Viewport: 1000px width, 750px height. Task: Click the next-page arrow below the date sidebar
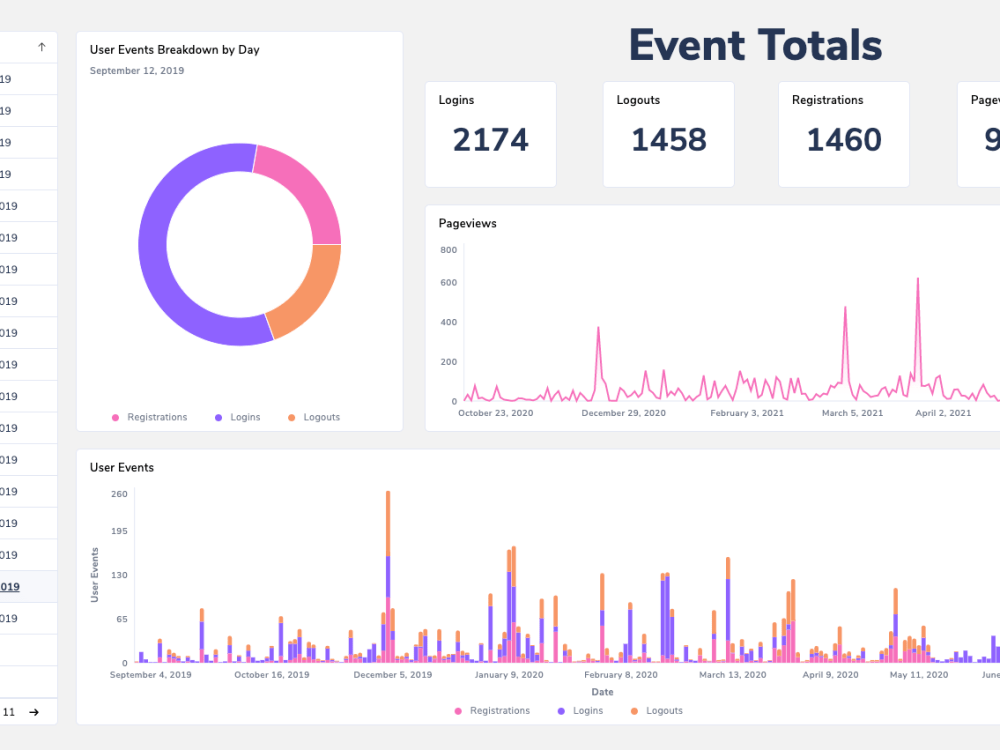point(34,712)
